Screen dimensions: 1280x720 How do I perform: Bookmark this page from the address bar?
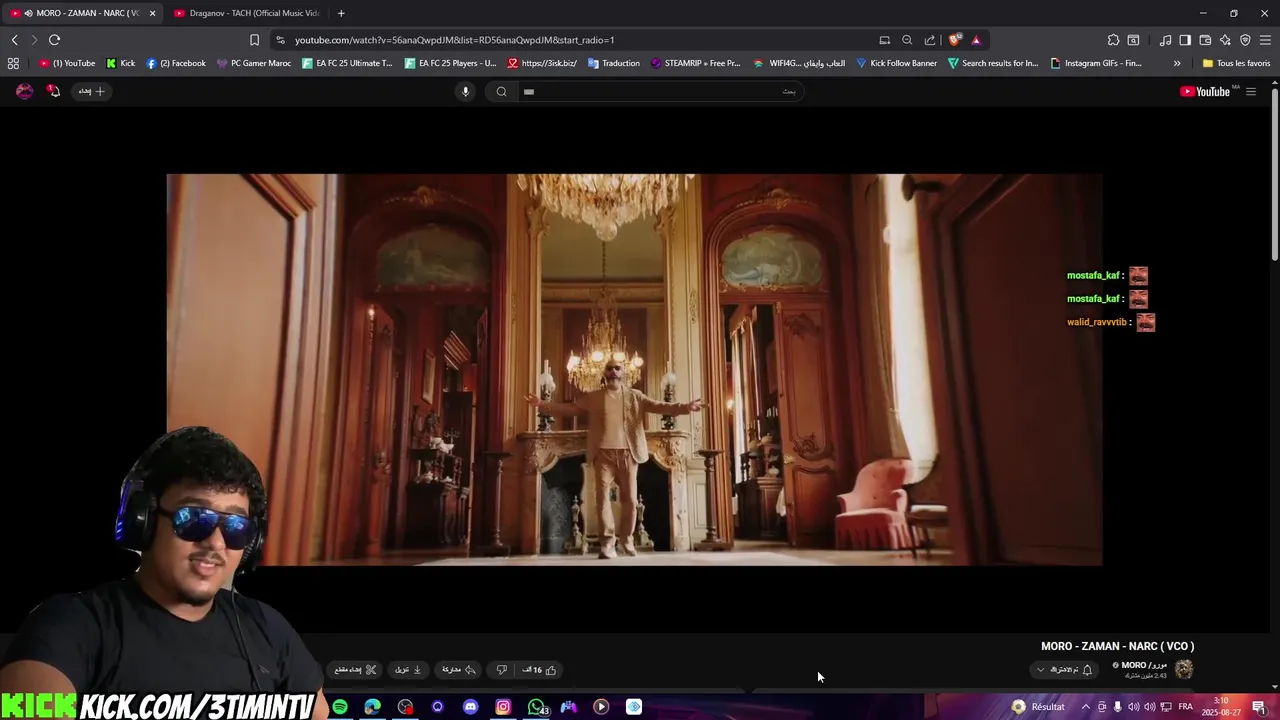(254, 40)
